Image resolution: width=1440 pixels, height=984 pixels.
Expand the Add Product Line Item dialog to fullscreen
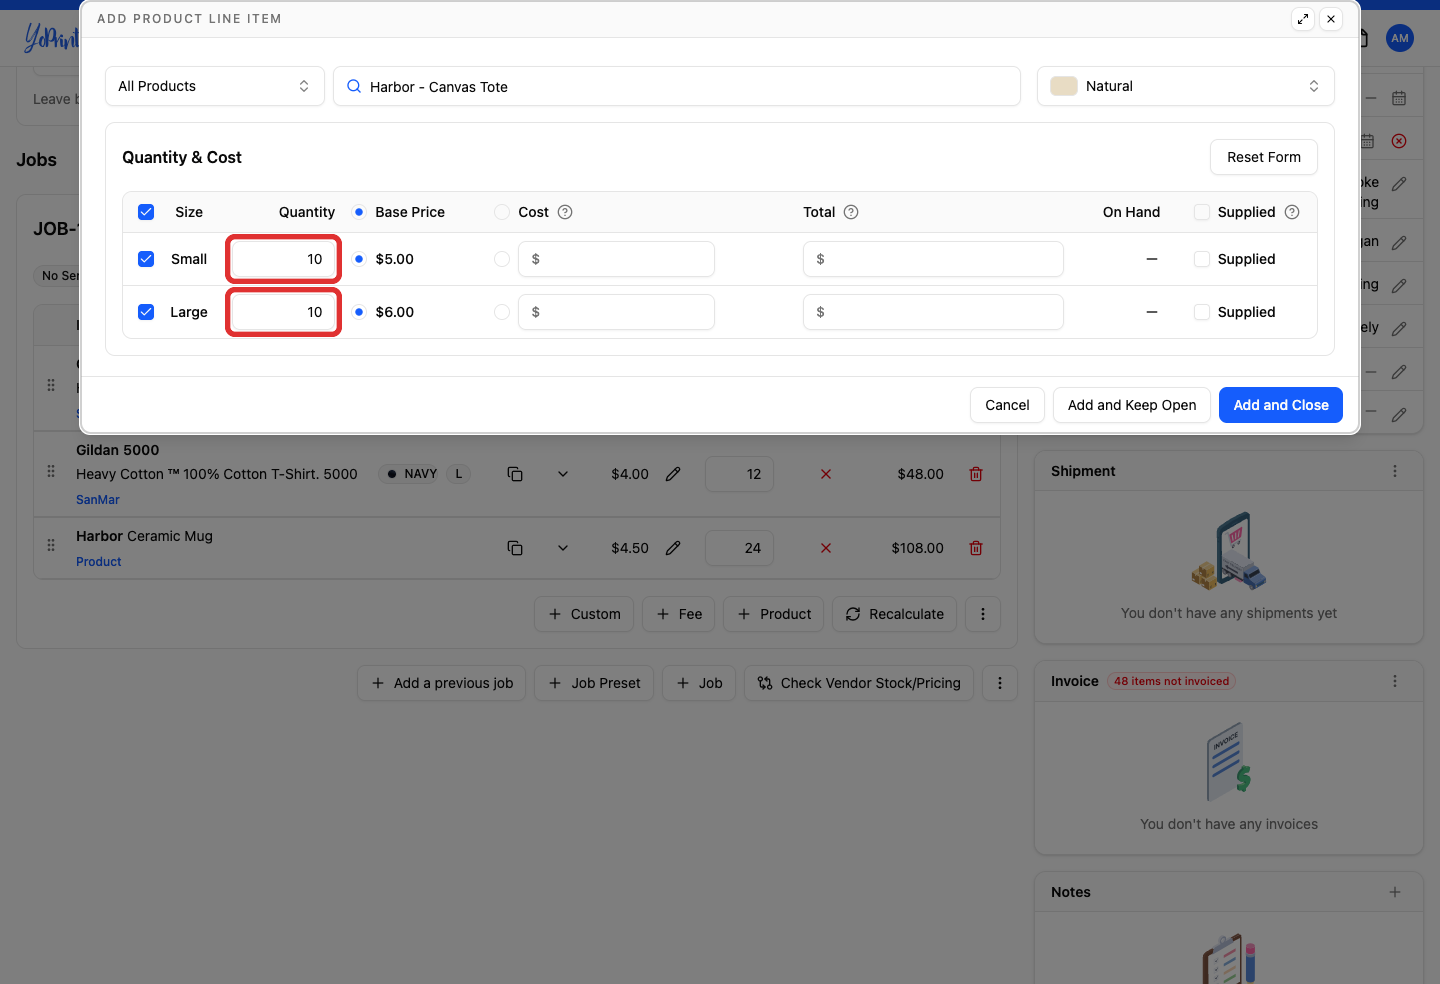click(x=1303, y=19)
